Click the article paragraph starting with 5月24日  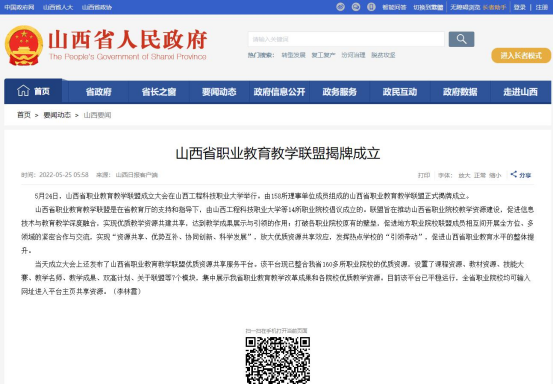pos(253,196)
